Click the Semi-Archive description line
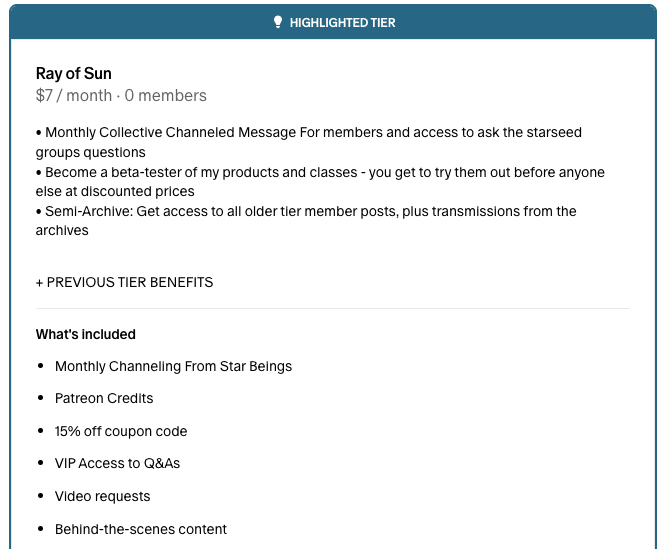 [306, 221]
